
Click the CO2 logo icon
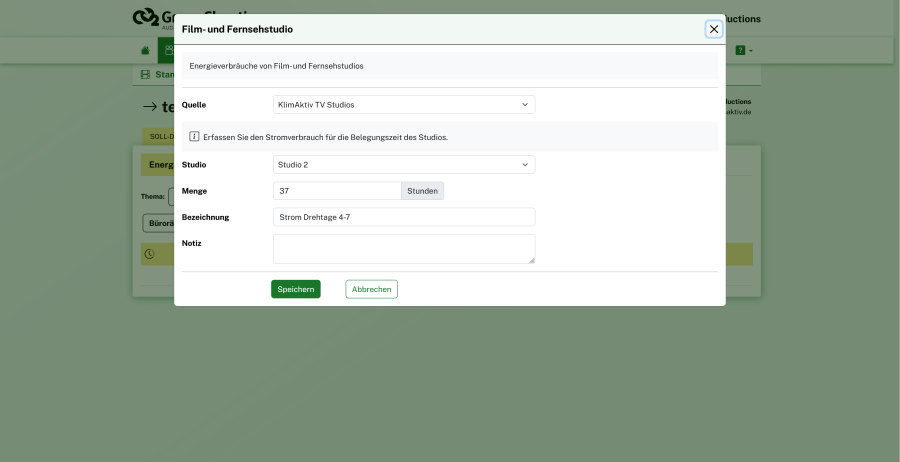coord(146,17)
